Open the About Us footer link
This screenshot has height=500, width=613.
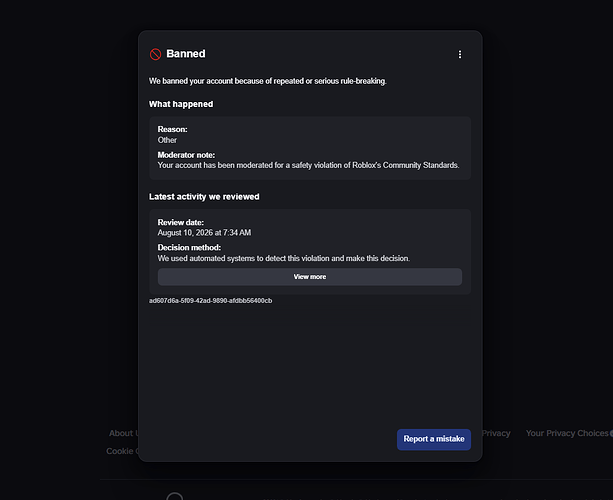(x=124, y=433)
